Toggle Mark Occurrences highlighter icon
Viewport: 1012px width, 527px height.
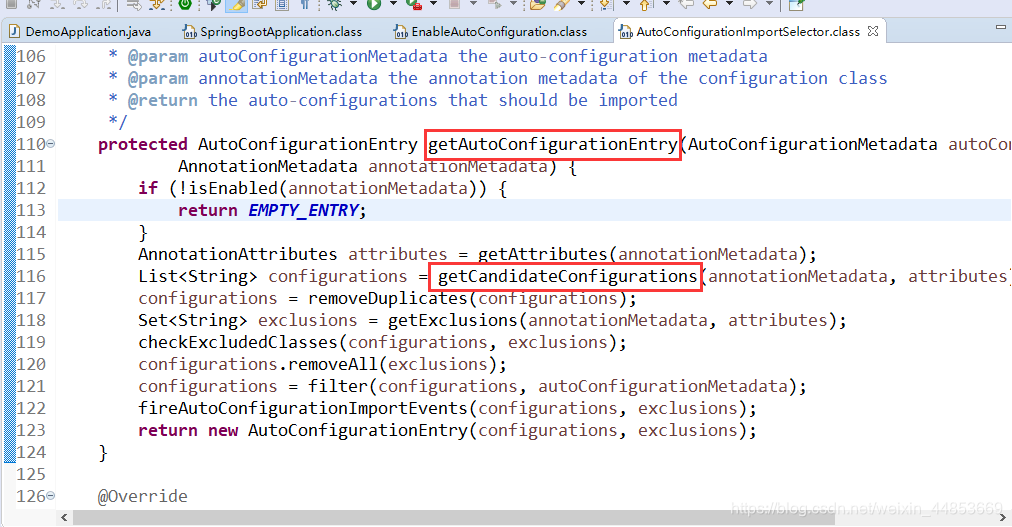pyautogui.click(x=237, y=5)
